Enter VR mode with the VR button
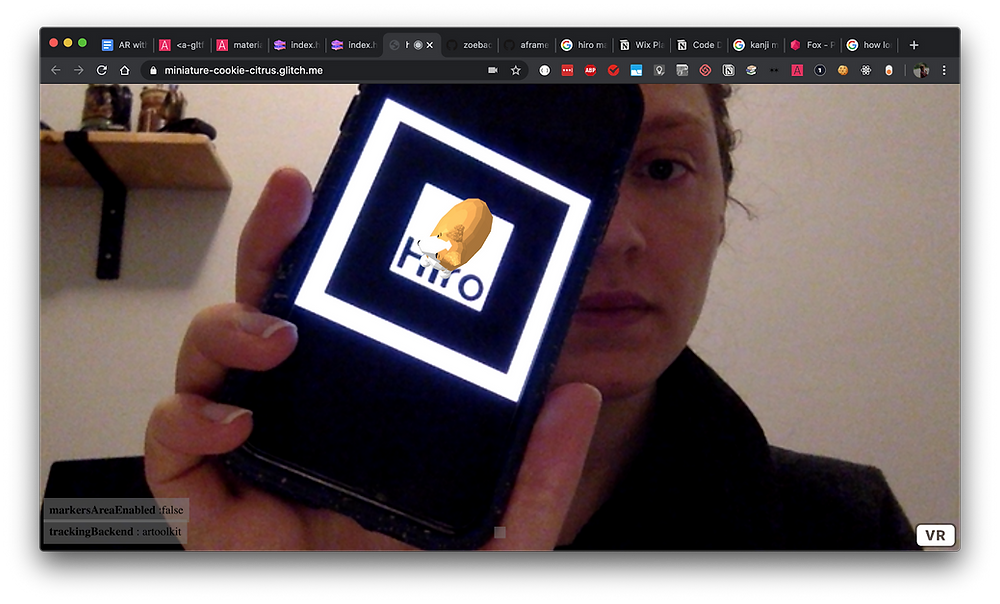The height and width of the screenshot is (604, 1000). (936, 535)
